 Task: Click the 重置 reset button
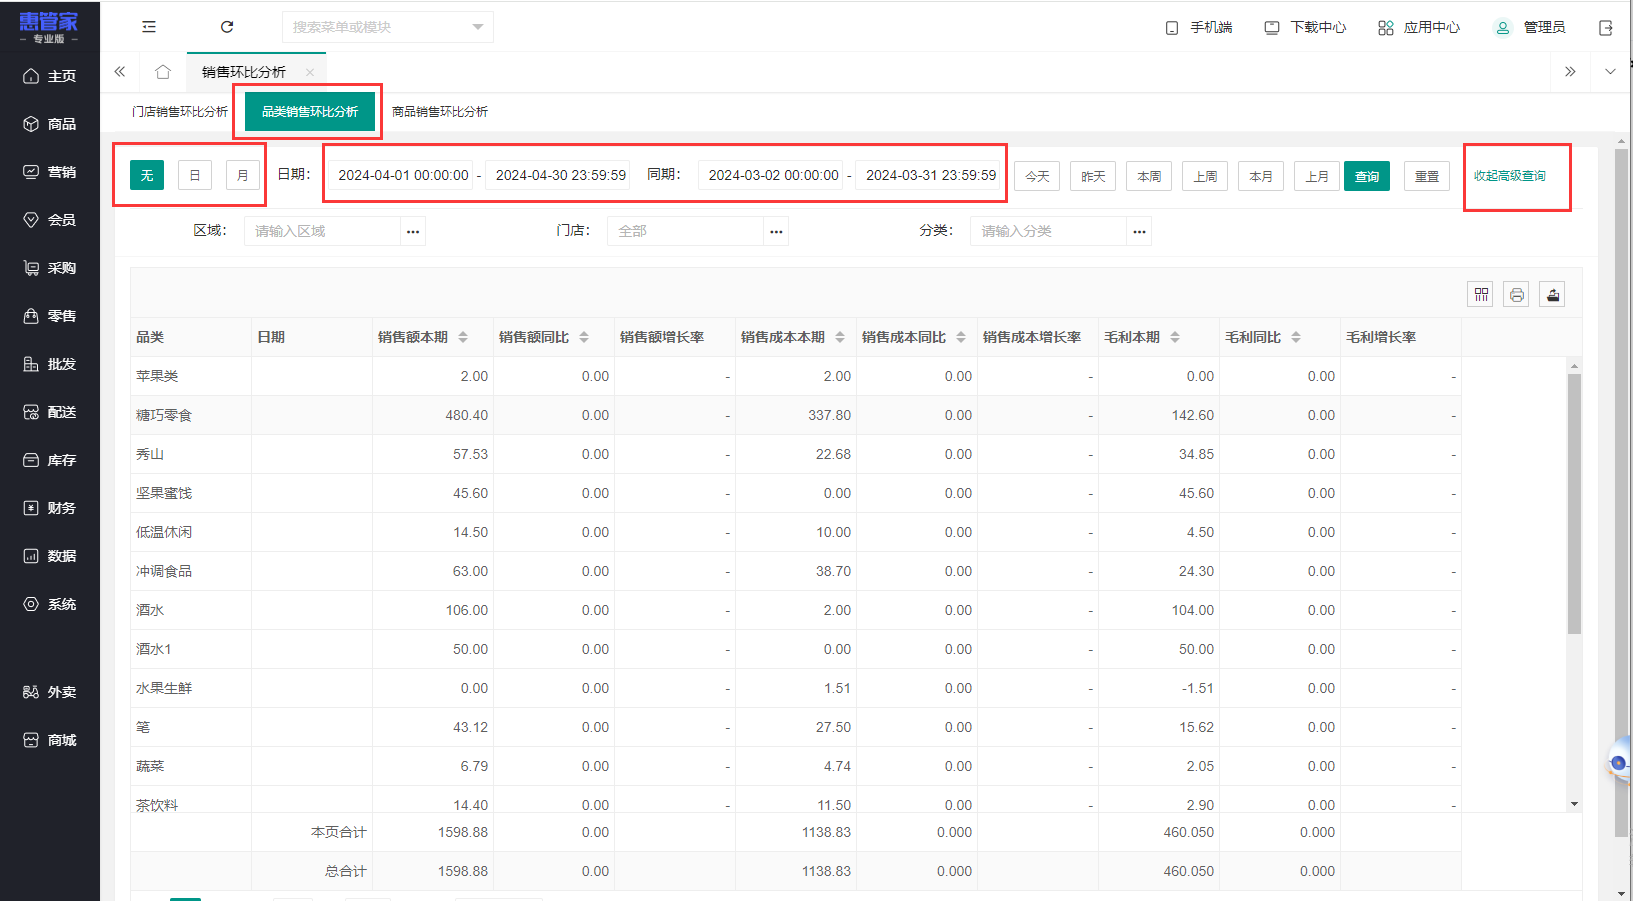click(1427, 176)
